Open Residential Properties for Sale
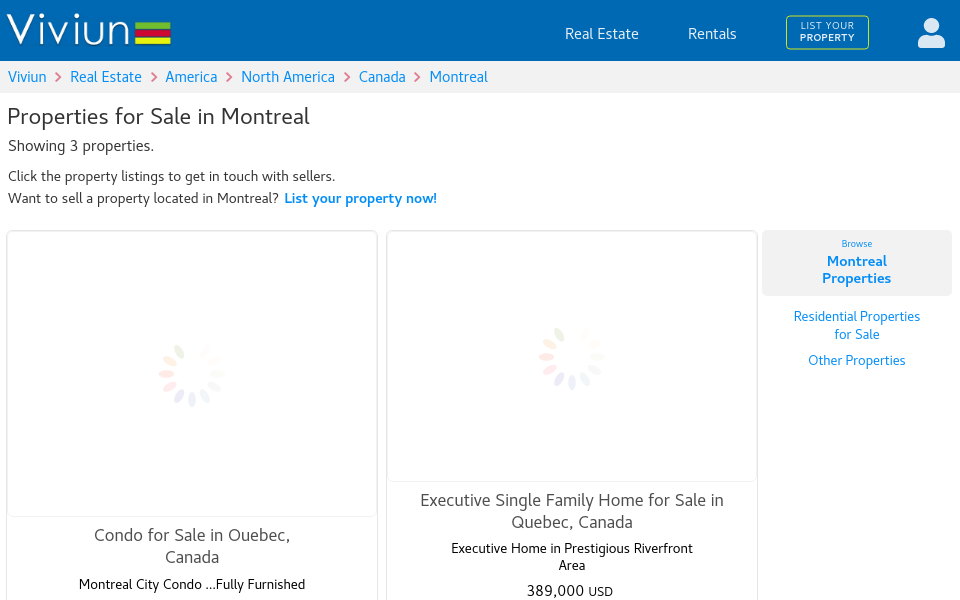 point(856,325)
